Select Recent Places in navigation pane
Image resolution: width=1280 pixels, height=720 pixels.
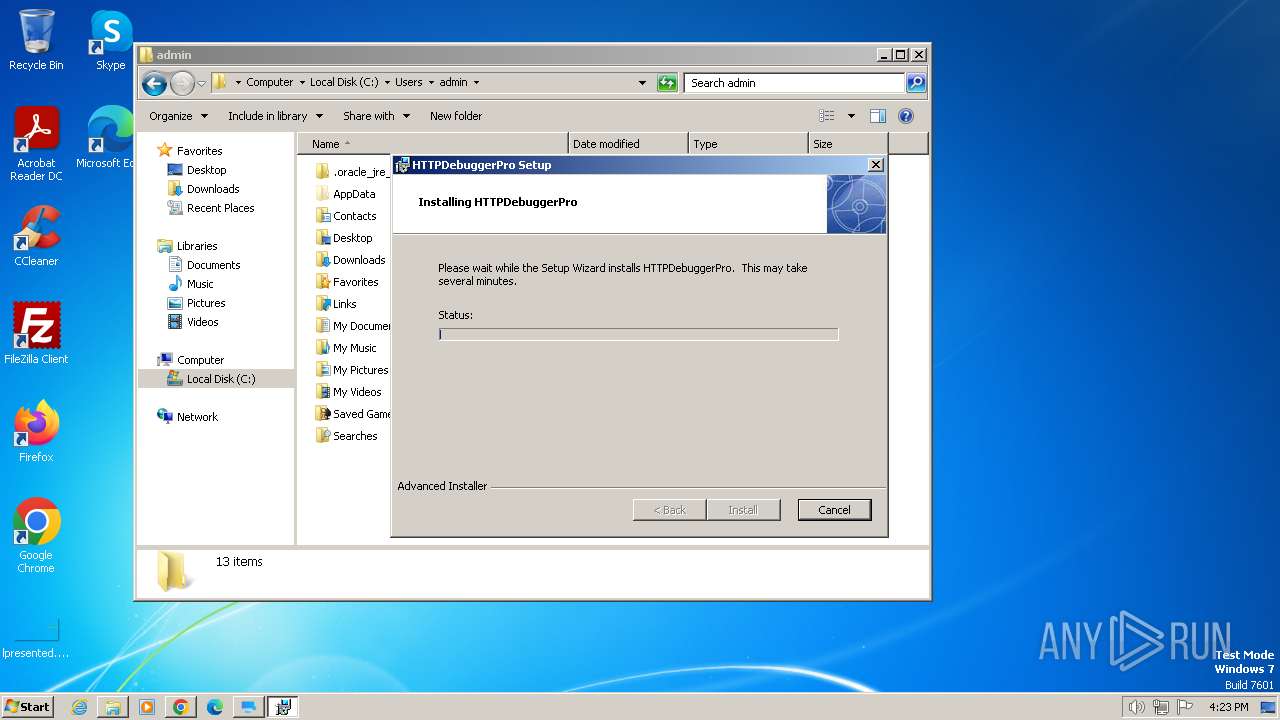[x=220, y=208]
